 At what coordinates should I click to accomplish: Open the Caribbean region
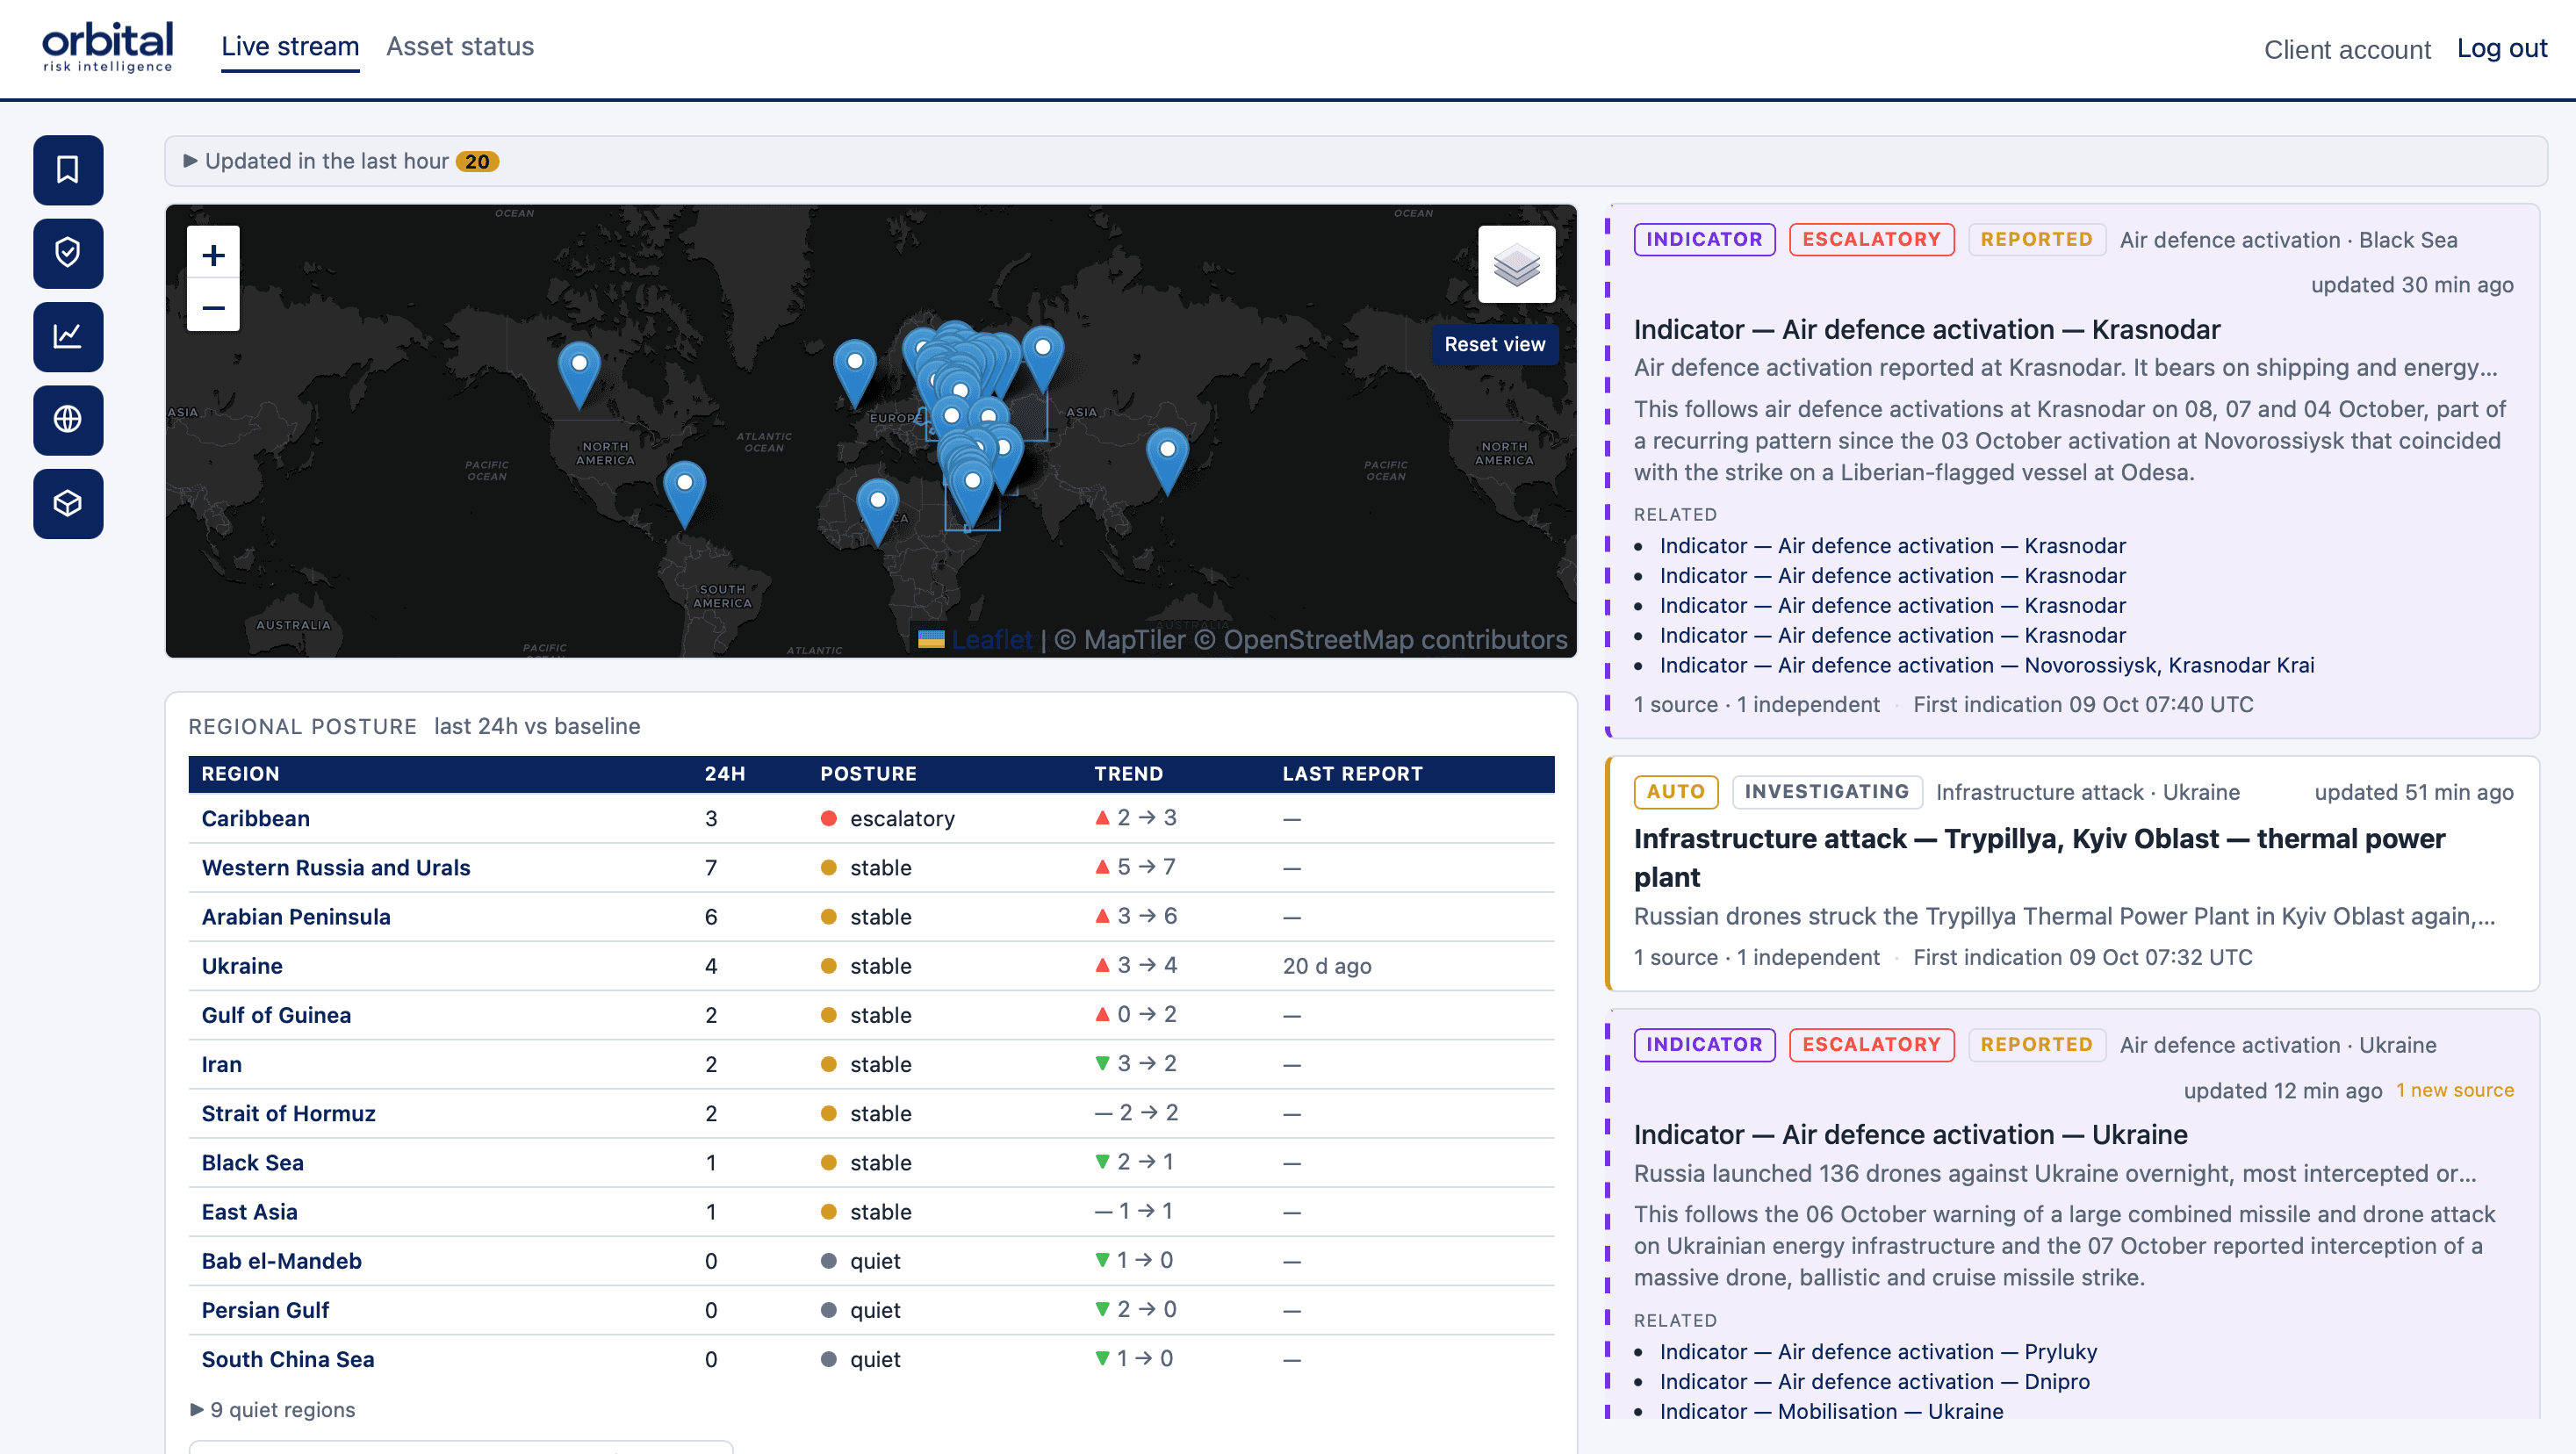click(255, 818)
